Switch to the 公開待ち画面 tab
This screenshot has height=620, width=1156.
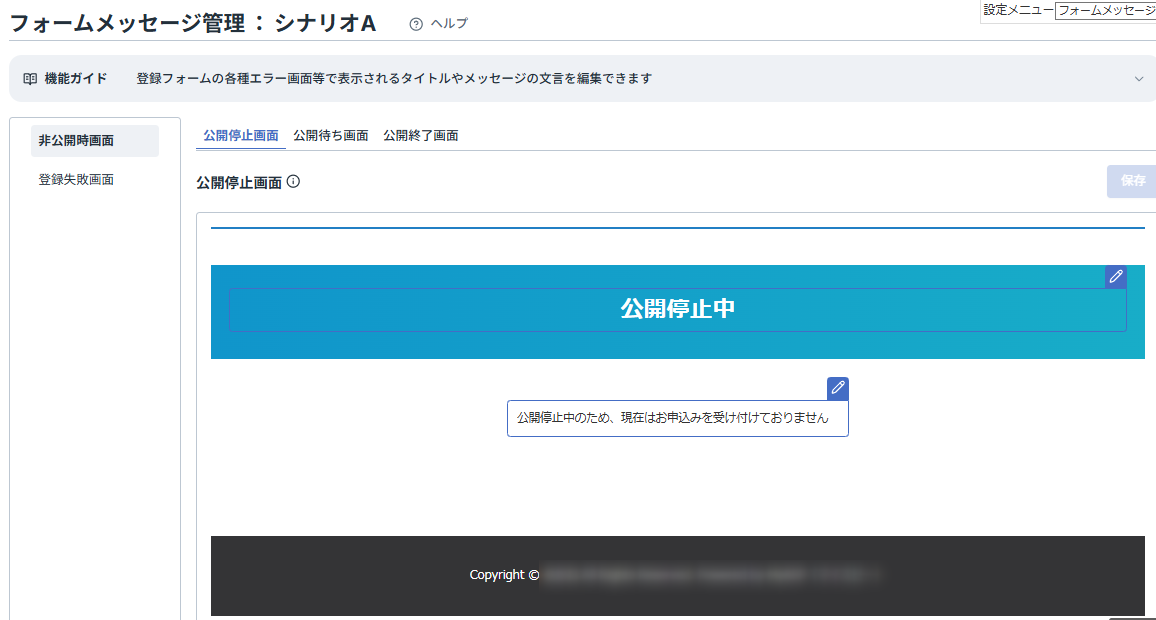329,134
